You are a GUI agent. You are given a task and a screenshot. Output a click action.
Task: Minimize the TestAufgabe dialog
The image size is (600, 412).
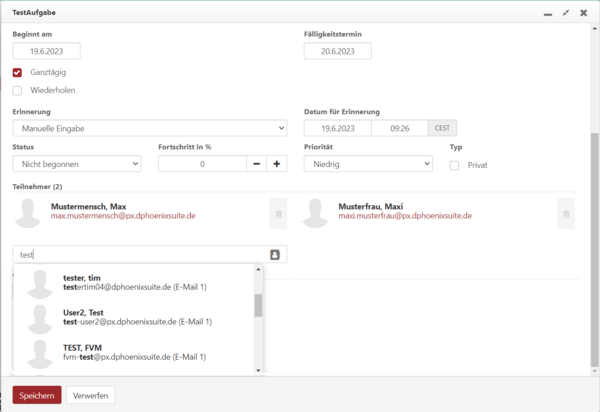tap(548, 14)
